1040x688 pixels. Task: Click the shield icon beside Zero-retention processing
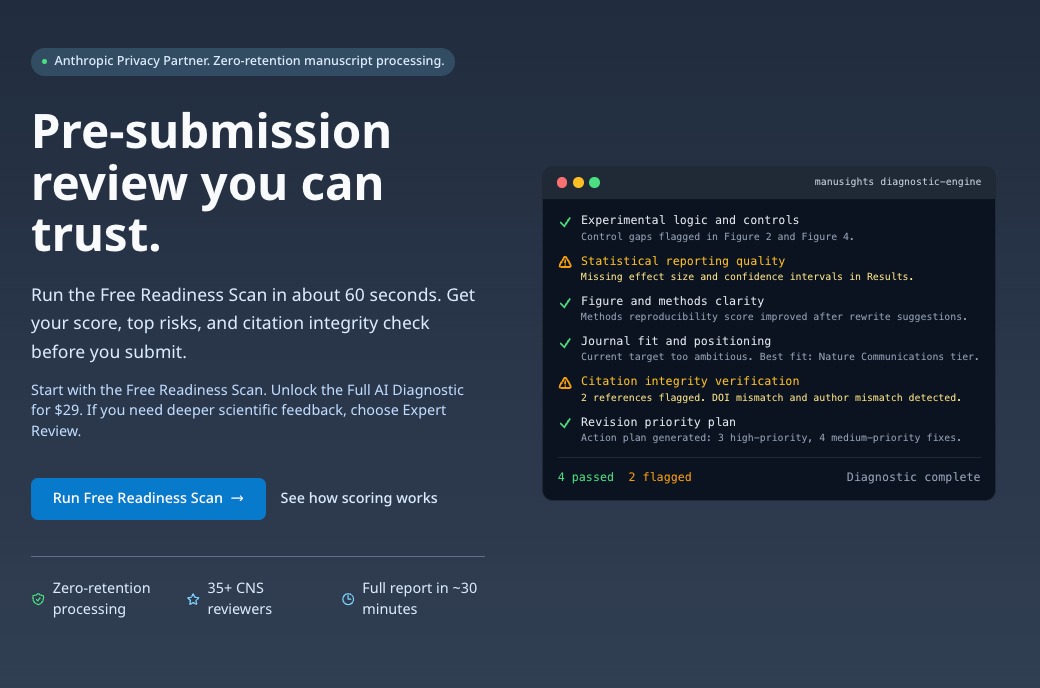pos(38,599)
